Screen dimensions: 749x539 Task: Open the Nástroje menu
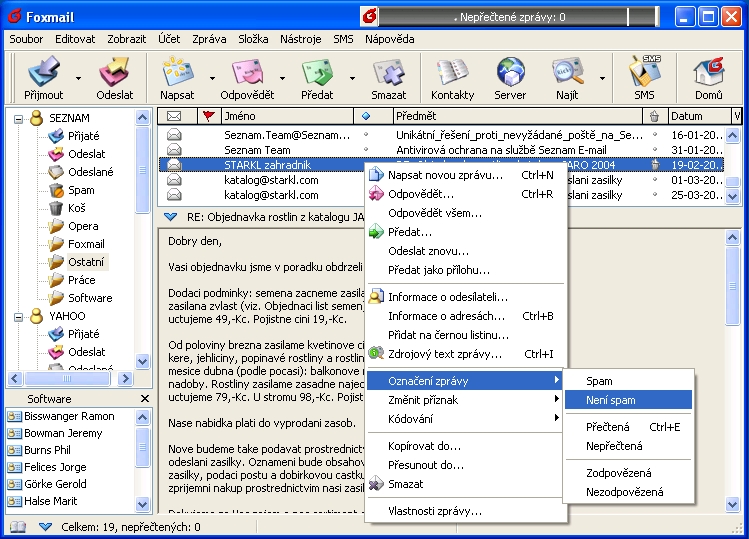(x=300, y=39)
